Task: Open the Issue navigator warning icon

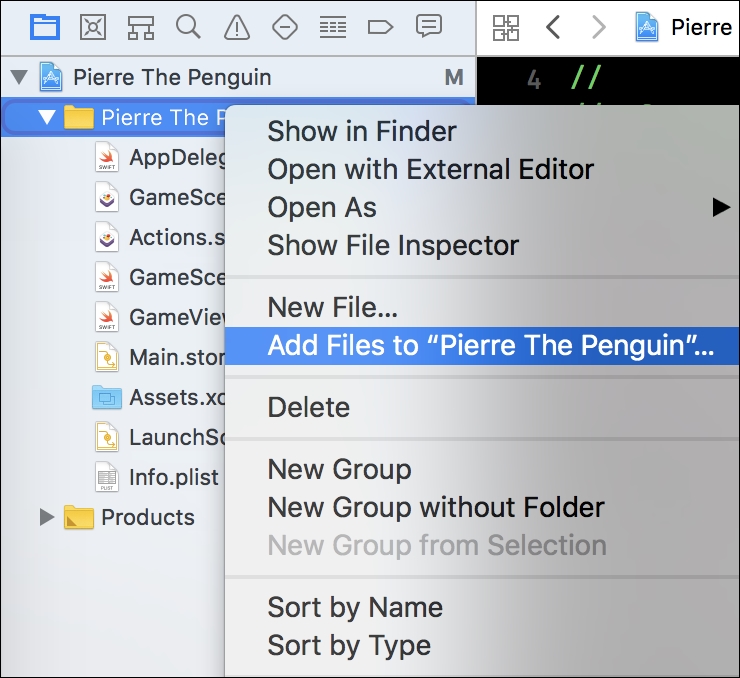Action: [x=236, y=27]
